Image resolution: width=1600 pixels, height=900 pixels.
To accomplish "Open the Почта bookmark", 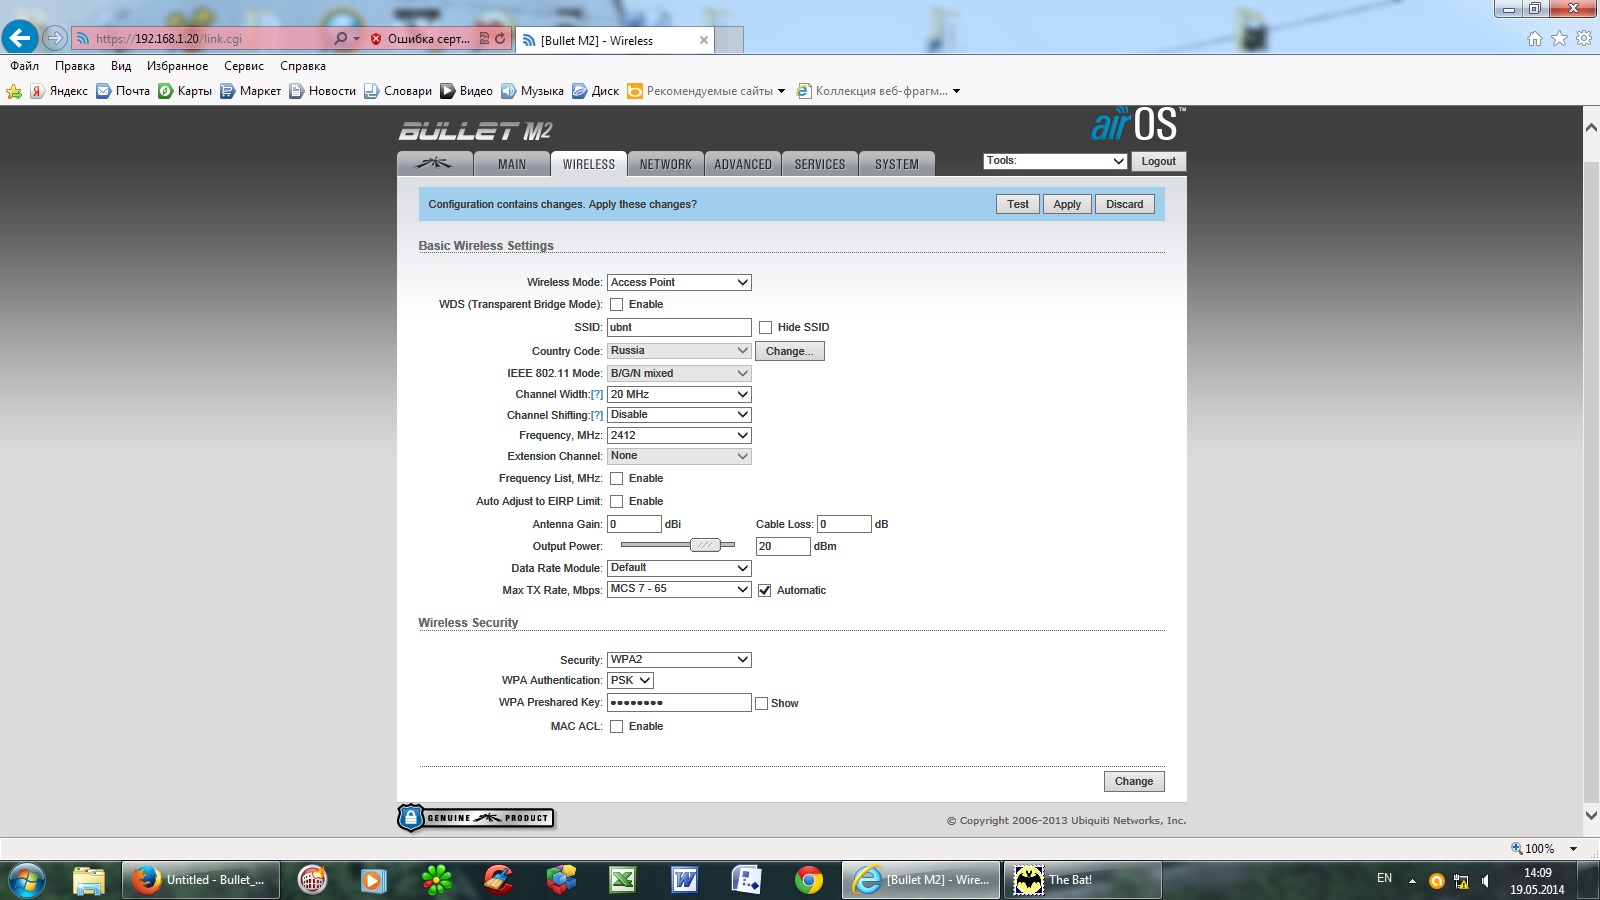I will 123,91.
